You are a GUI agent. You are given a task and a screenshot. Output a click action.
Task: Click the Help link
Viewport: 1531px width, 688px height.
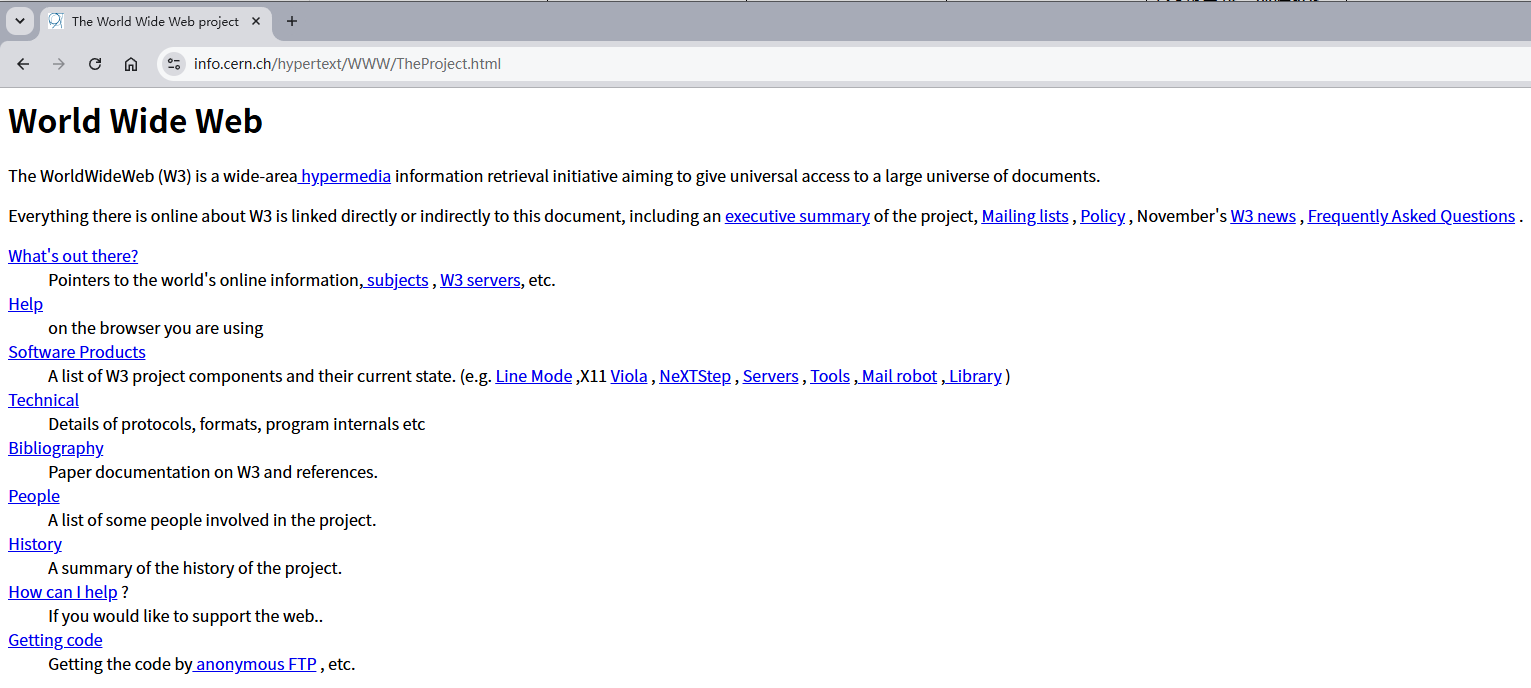(25, 304)
